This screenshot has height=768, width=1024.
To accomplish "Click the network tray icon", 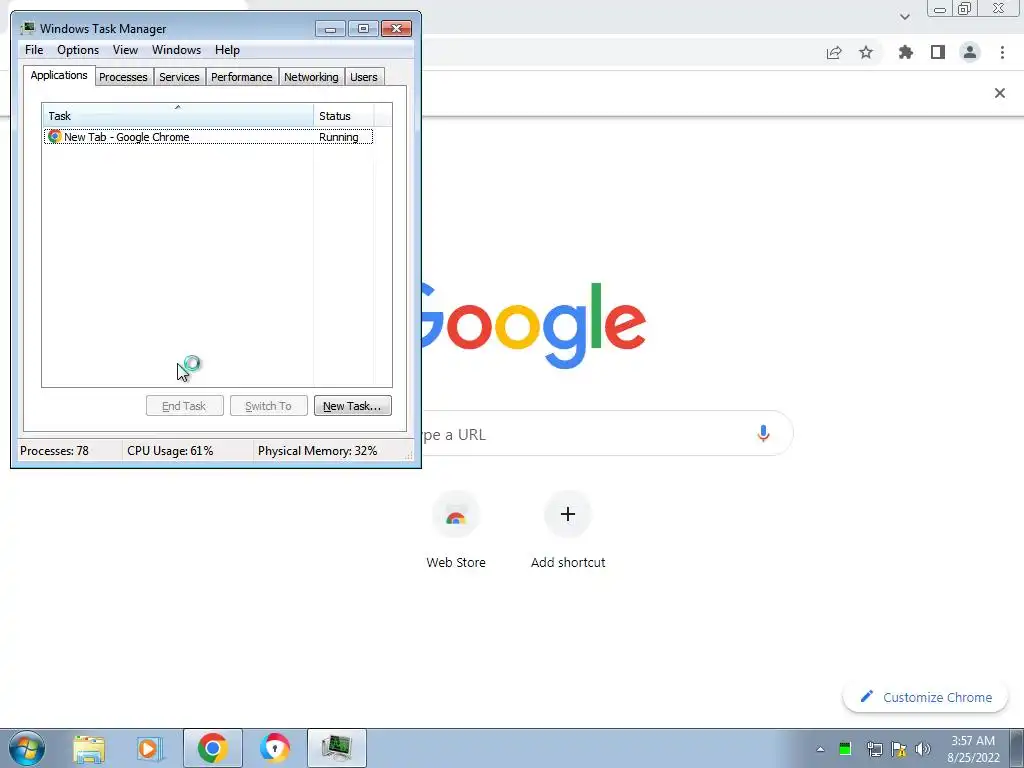I will (874, 749).
